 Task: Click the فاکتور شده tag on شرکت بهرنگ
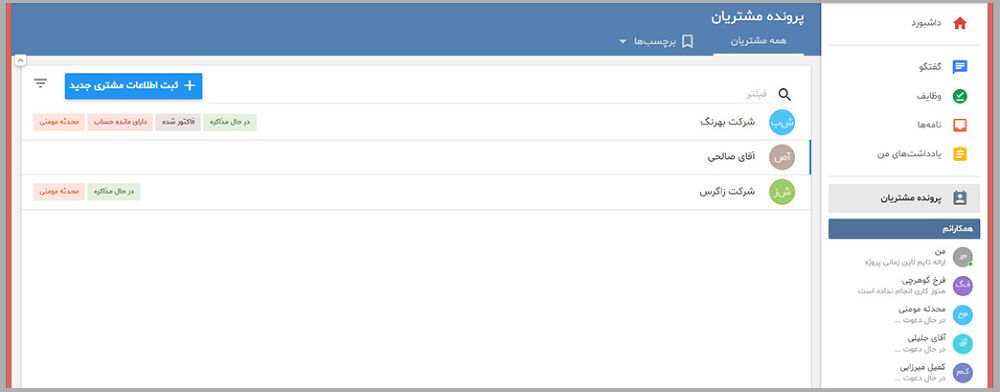(178, 122)
